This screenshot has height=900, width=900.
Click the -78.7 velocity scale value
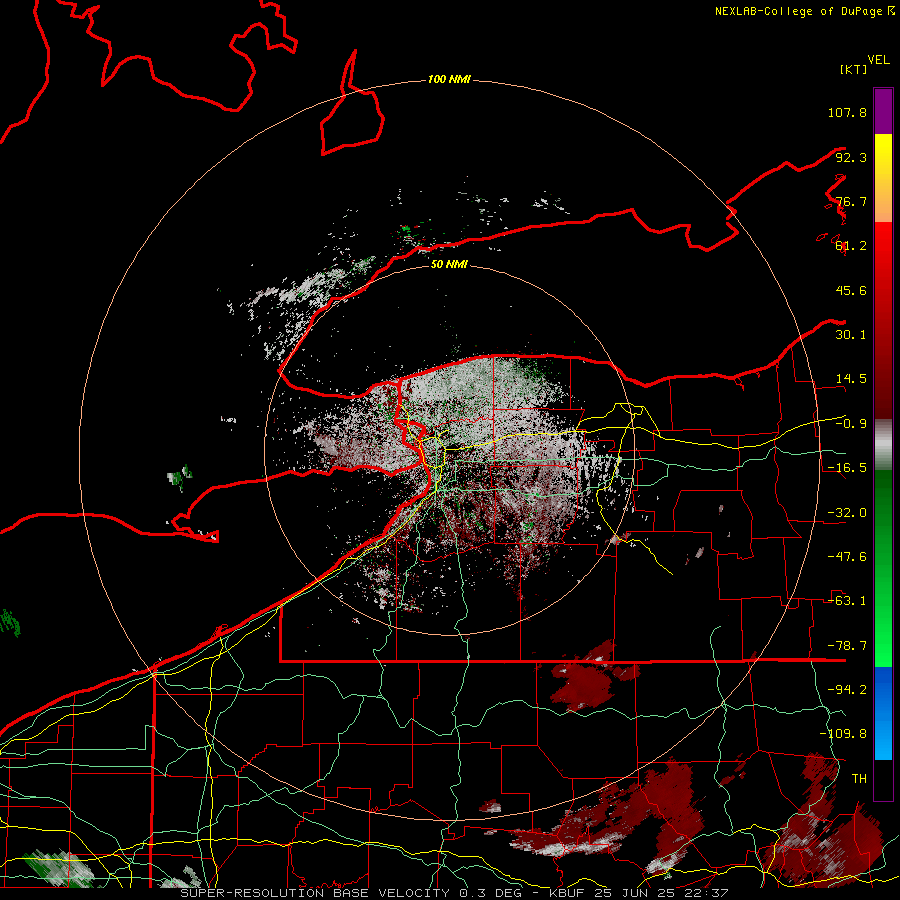click(847, 646)
